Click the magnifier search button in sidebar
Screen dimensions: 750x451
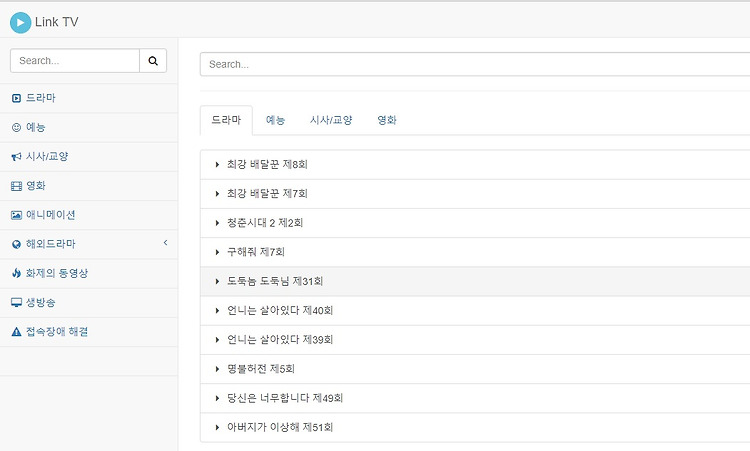153,61
